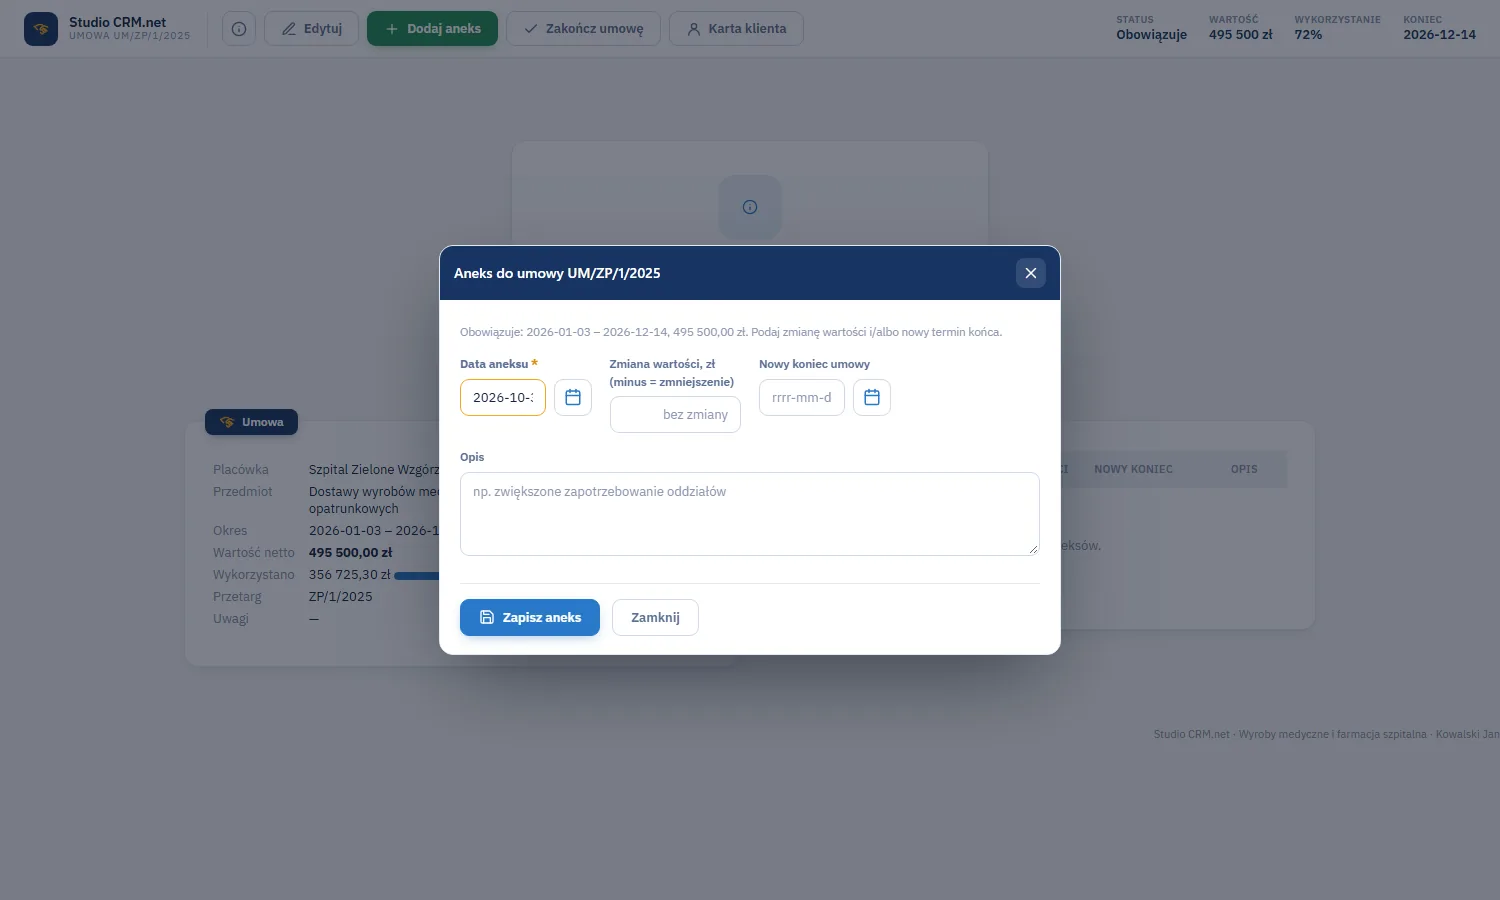Click Zakończ umowę in the toolbar
This screenshot has height=900, width=1500.
click(x=583, y=29)
